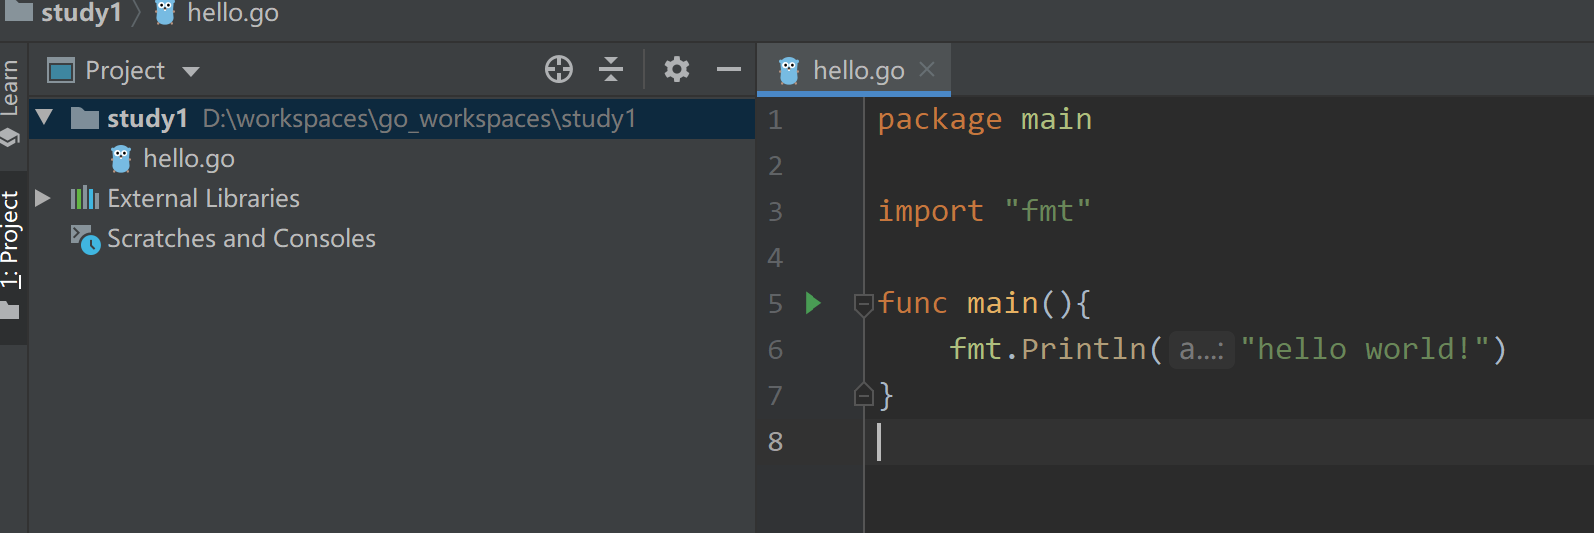The height and width of the screenshot is (533, 1594).
Task: Click the Collapse All icon in Project panel
Action: pos(611,69)
